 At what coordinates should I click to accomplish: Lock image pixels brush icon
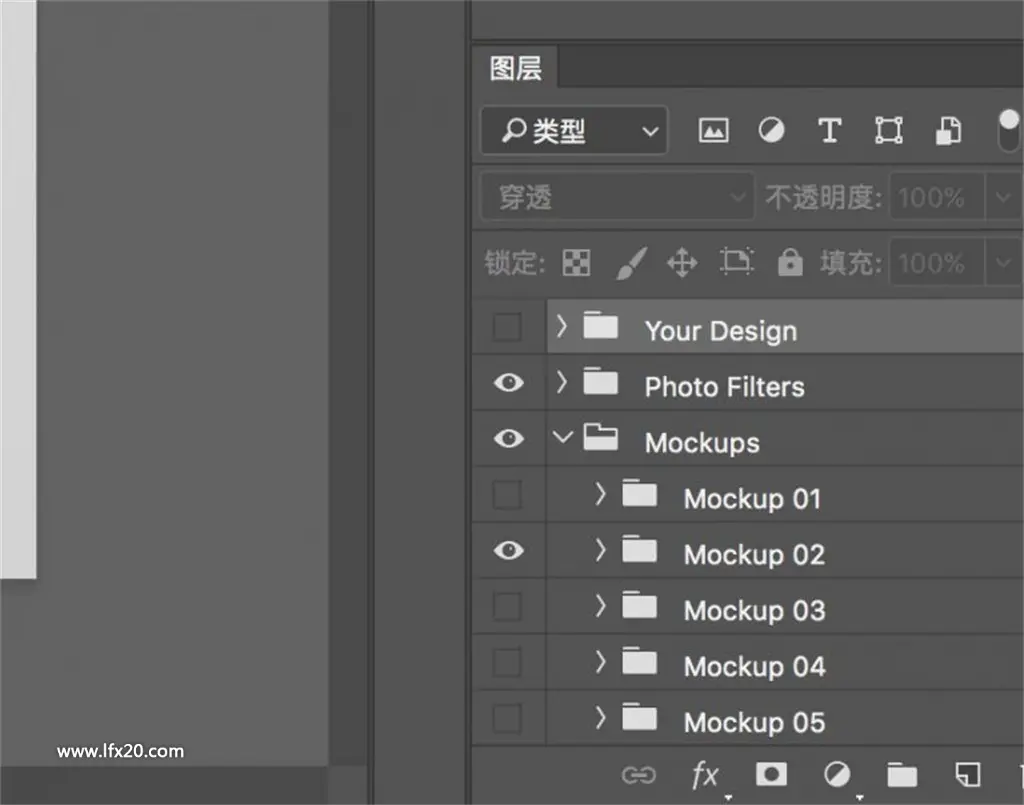[x=632, y=263]
